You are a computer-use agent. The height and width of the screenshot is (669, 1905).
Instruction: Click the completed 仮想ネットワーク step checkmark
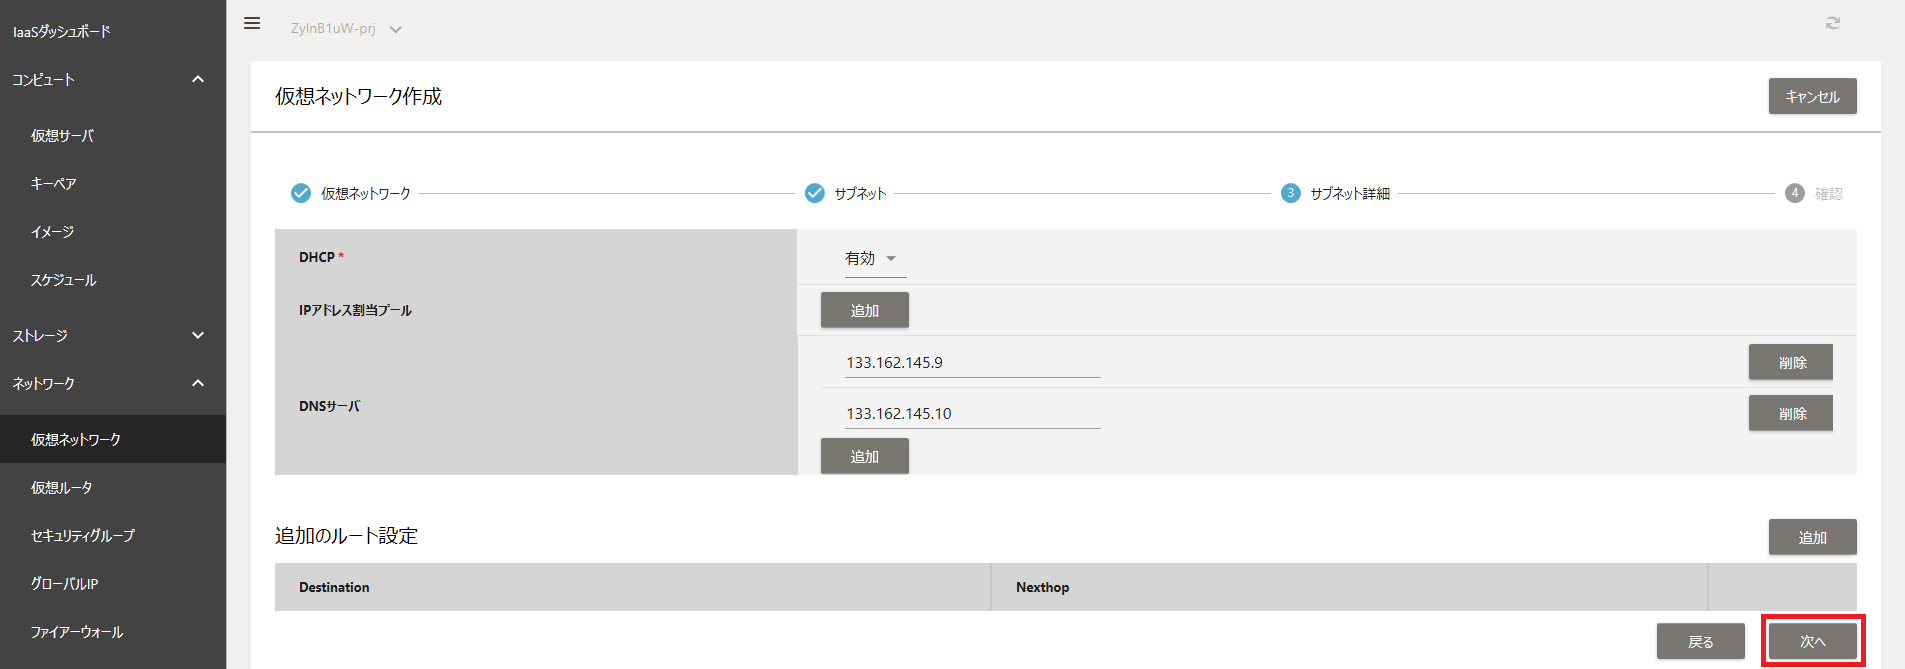[301, 193]
